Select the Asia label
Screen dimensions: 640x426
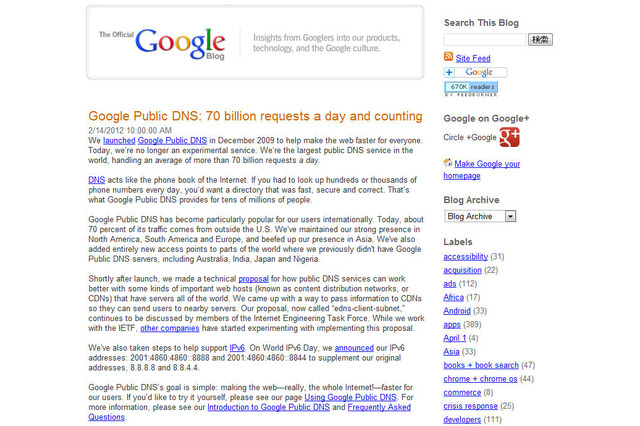(x=451, y=352)
